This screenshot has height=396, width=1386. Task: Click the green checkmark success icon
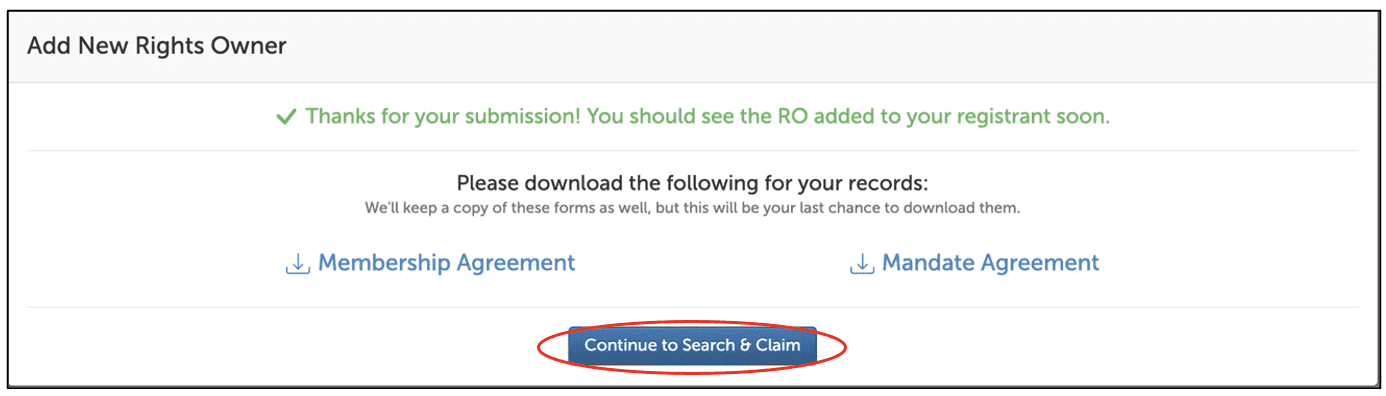[x=286, y=117]
